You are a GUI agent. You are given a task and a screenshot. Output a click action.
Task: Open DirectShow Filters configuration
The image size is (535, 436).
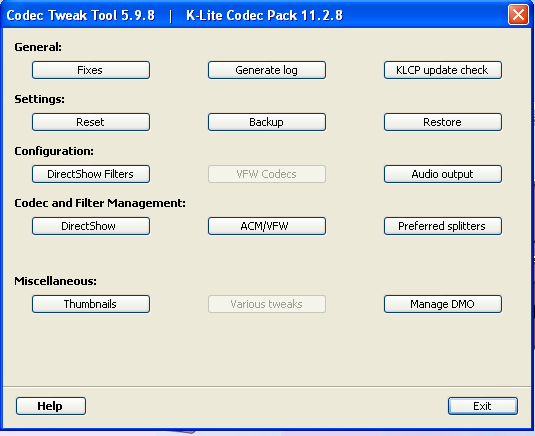tap(91, 174)
